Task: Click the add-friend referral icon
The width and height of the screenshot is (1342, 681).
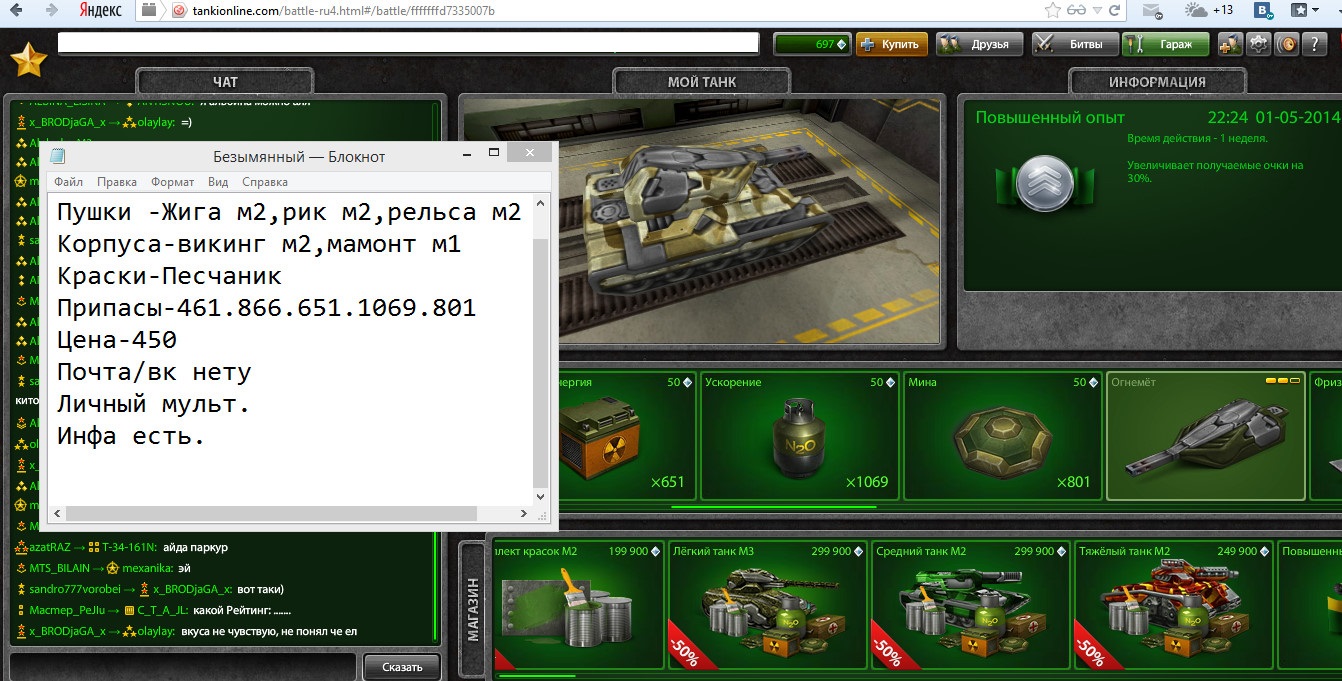Action: [x=1231, y=44]
